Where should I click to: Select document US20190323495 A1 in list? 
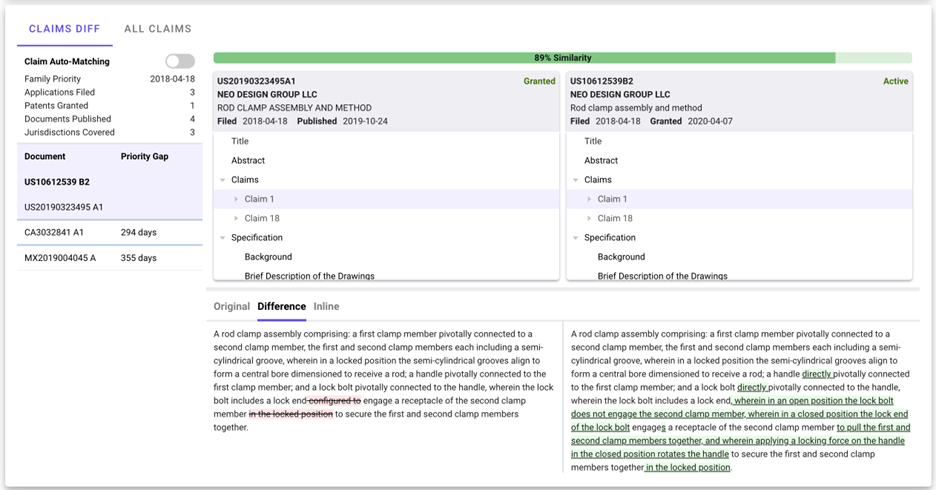[x=110, y=207]
